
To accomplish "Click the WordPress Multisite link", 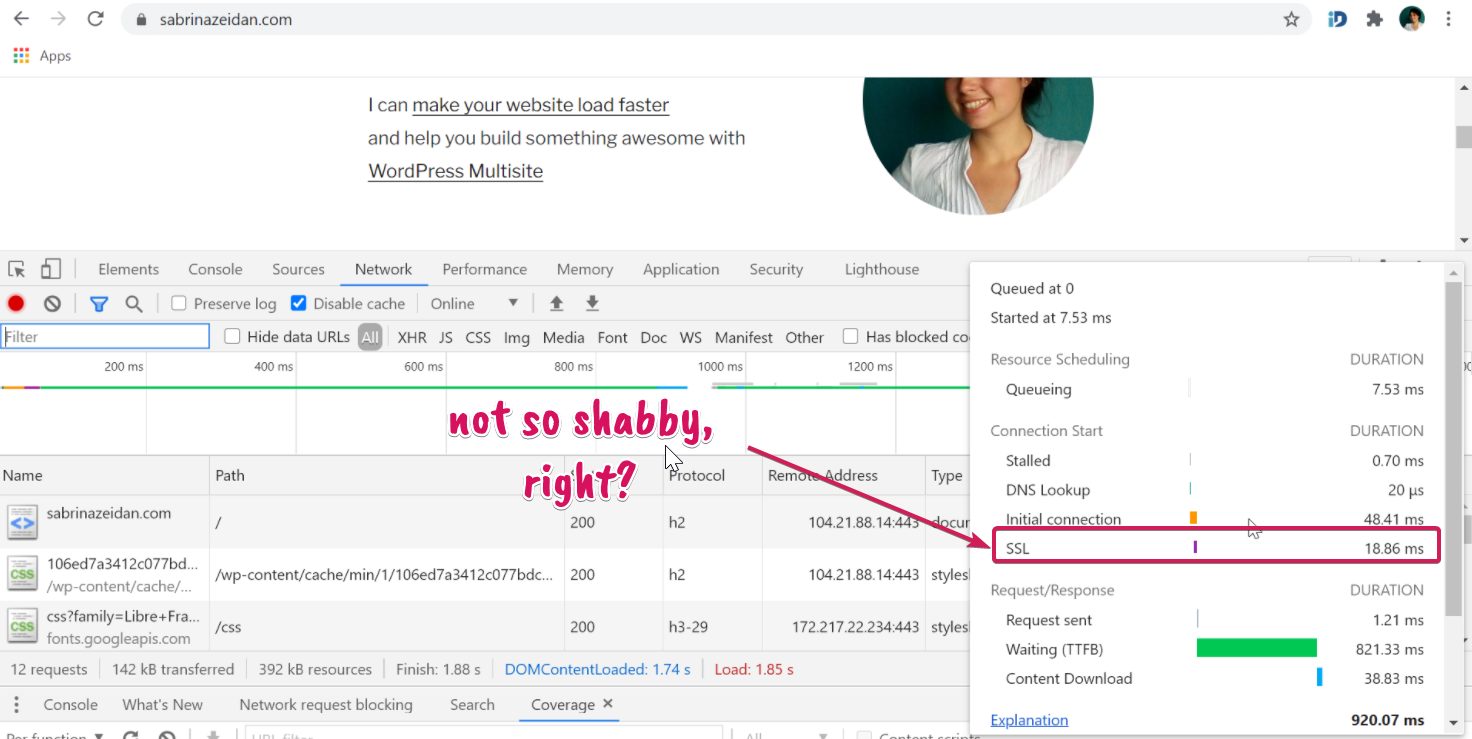I will click(x=455, y=171).
